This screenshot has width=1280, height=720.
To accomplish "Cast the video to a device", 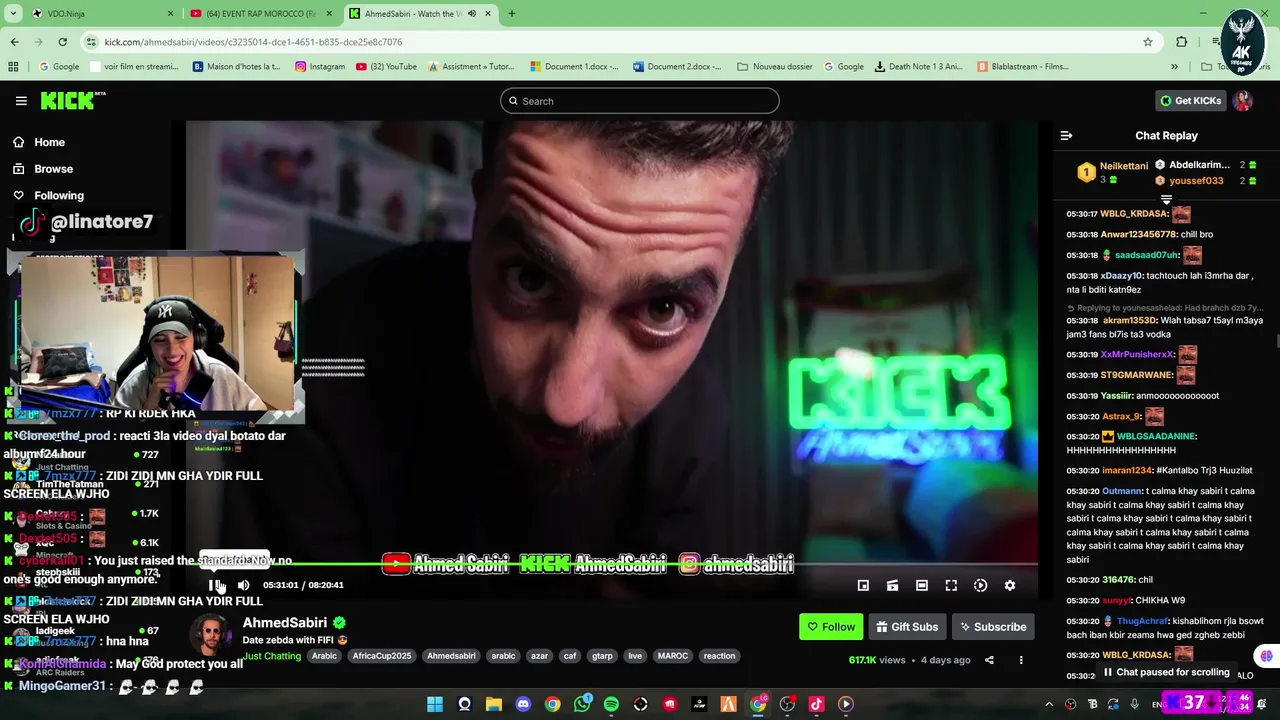I will pyautogui.click(x=892, y=585).
